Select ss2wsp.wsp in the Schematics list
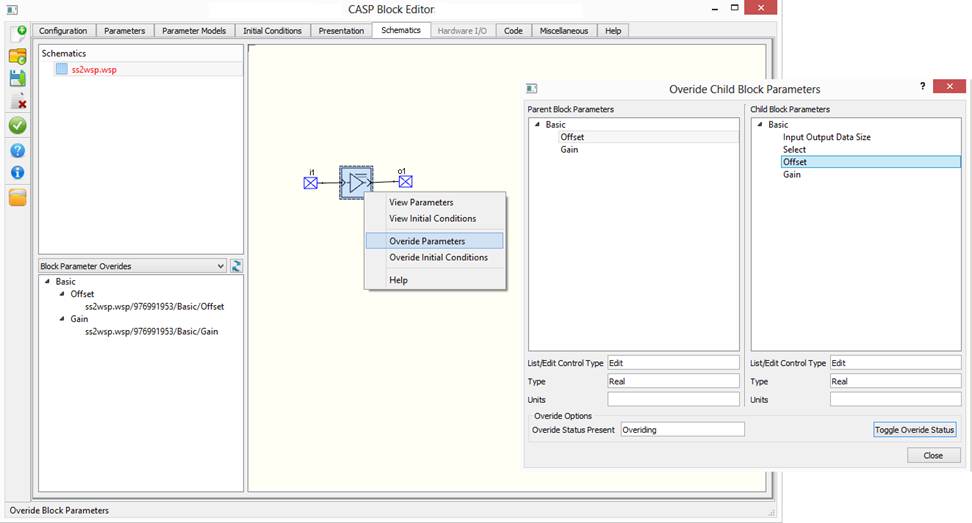This screenshot has height=523, width=972. [x=93, y=69]
